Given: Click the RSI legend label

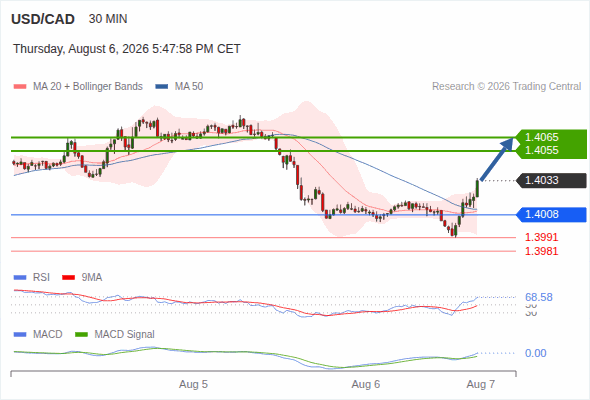Looking at the screenshot, I should point(41,278).
